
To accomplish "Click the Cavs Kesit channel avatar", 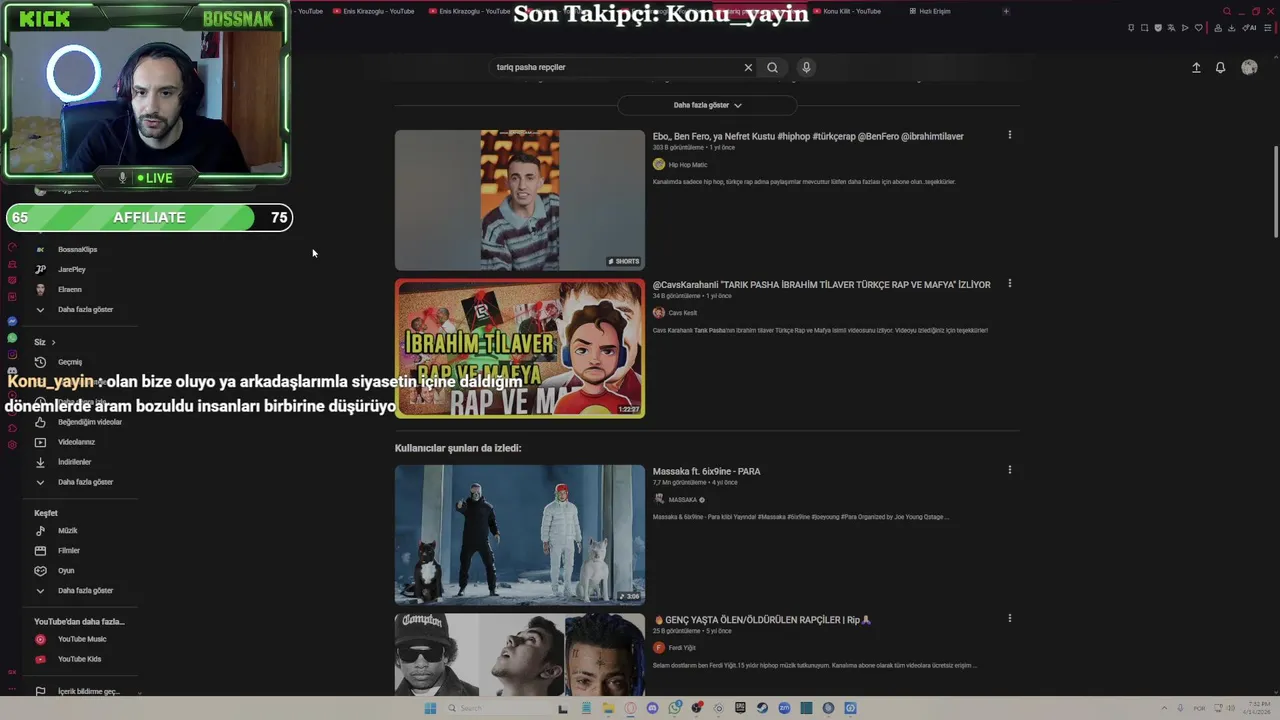I will pos(659,312).
